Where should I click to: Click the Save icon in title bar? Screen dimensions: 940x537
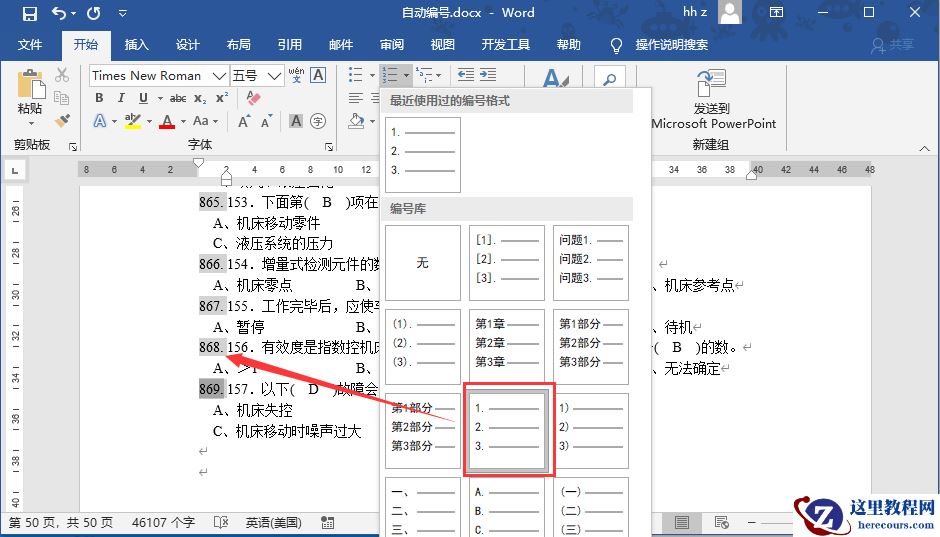click(29, 13)
